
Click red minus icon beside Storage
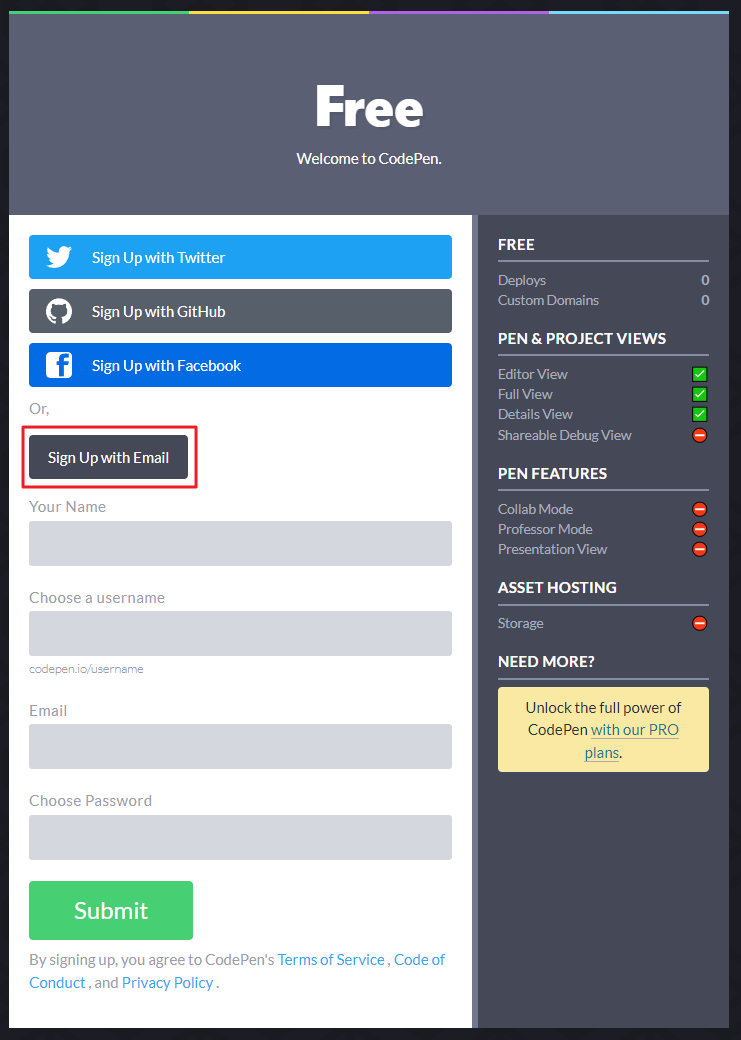pos(699,623)
